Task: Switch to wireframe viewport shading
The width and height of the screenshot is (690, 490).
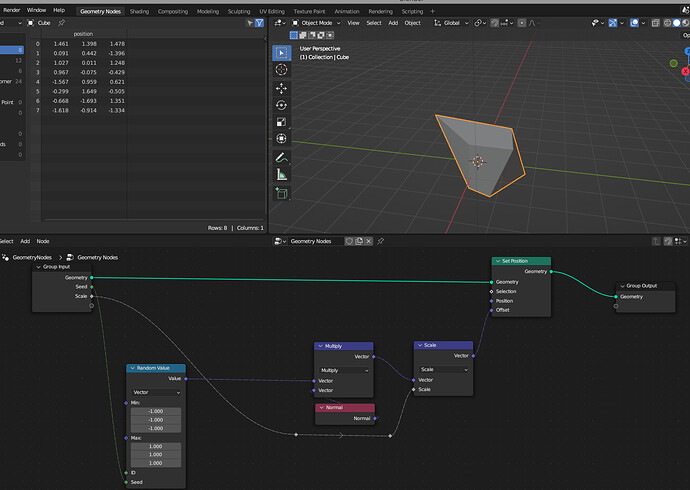Action: [x=668, y=23]
